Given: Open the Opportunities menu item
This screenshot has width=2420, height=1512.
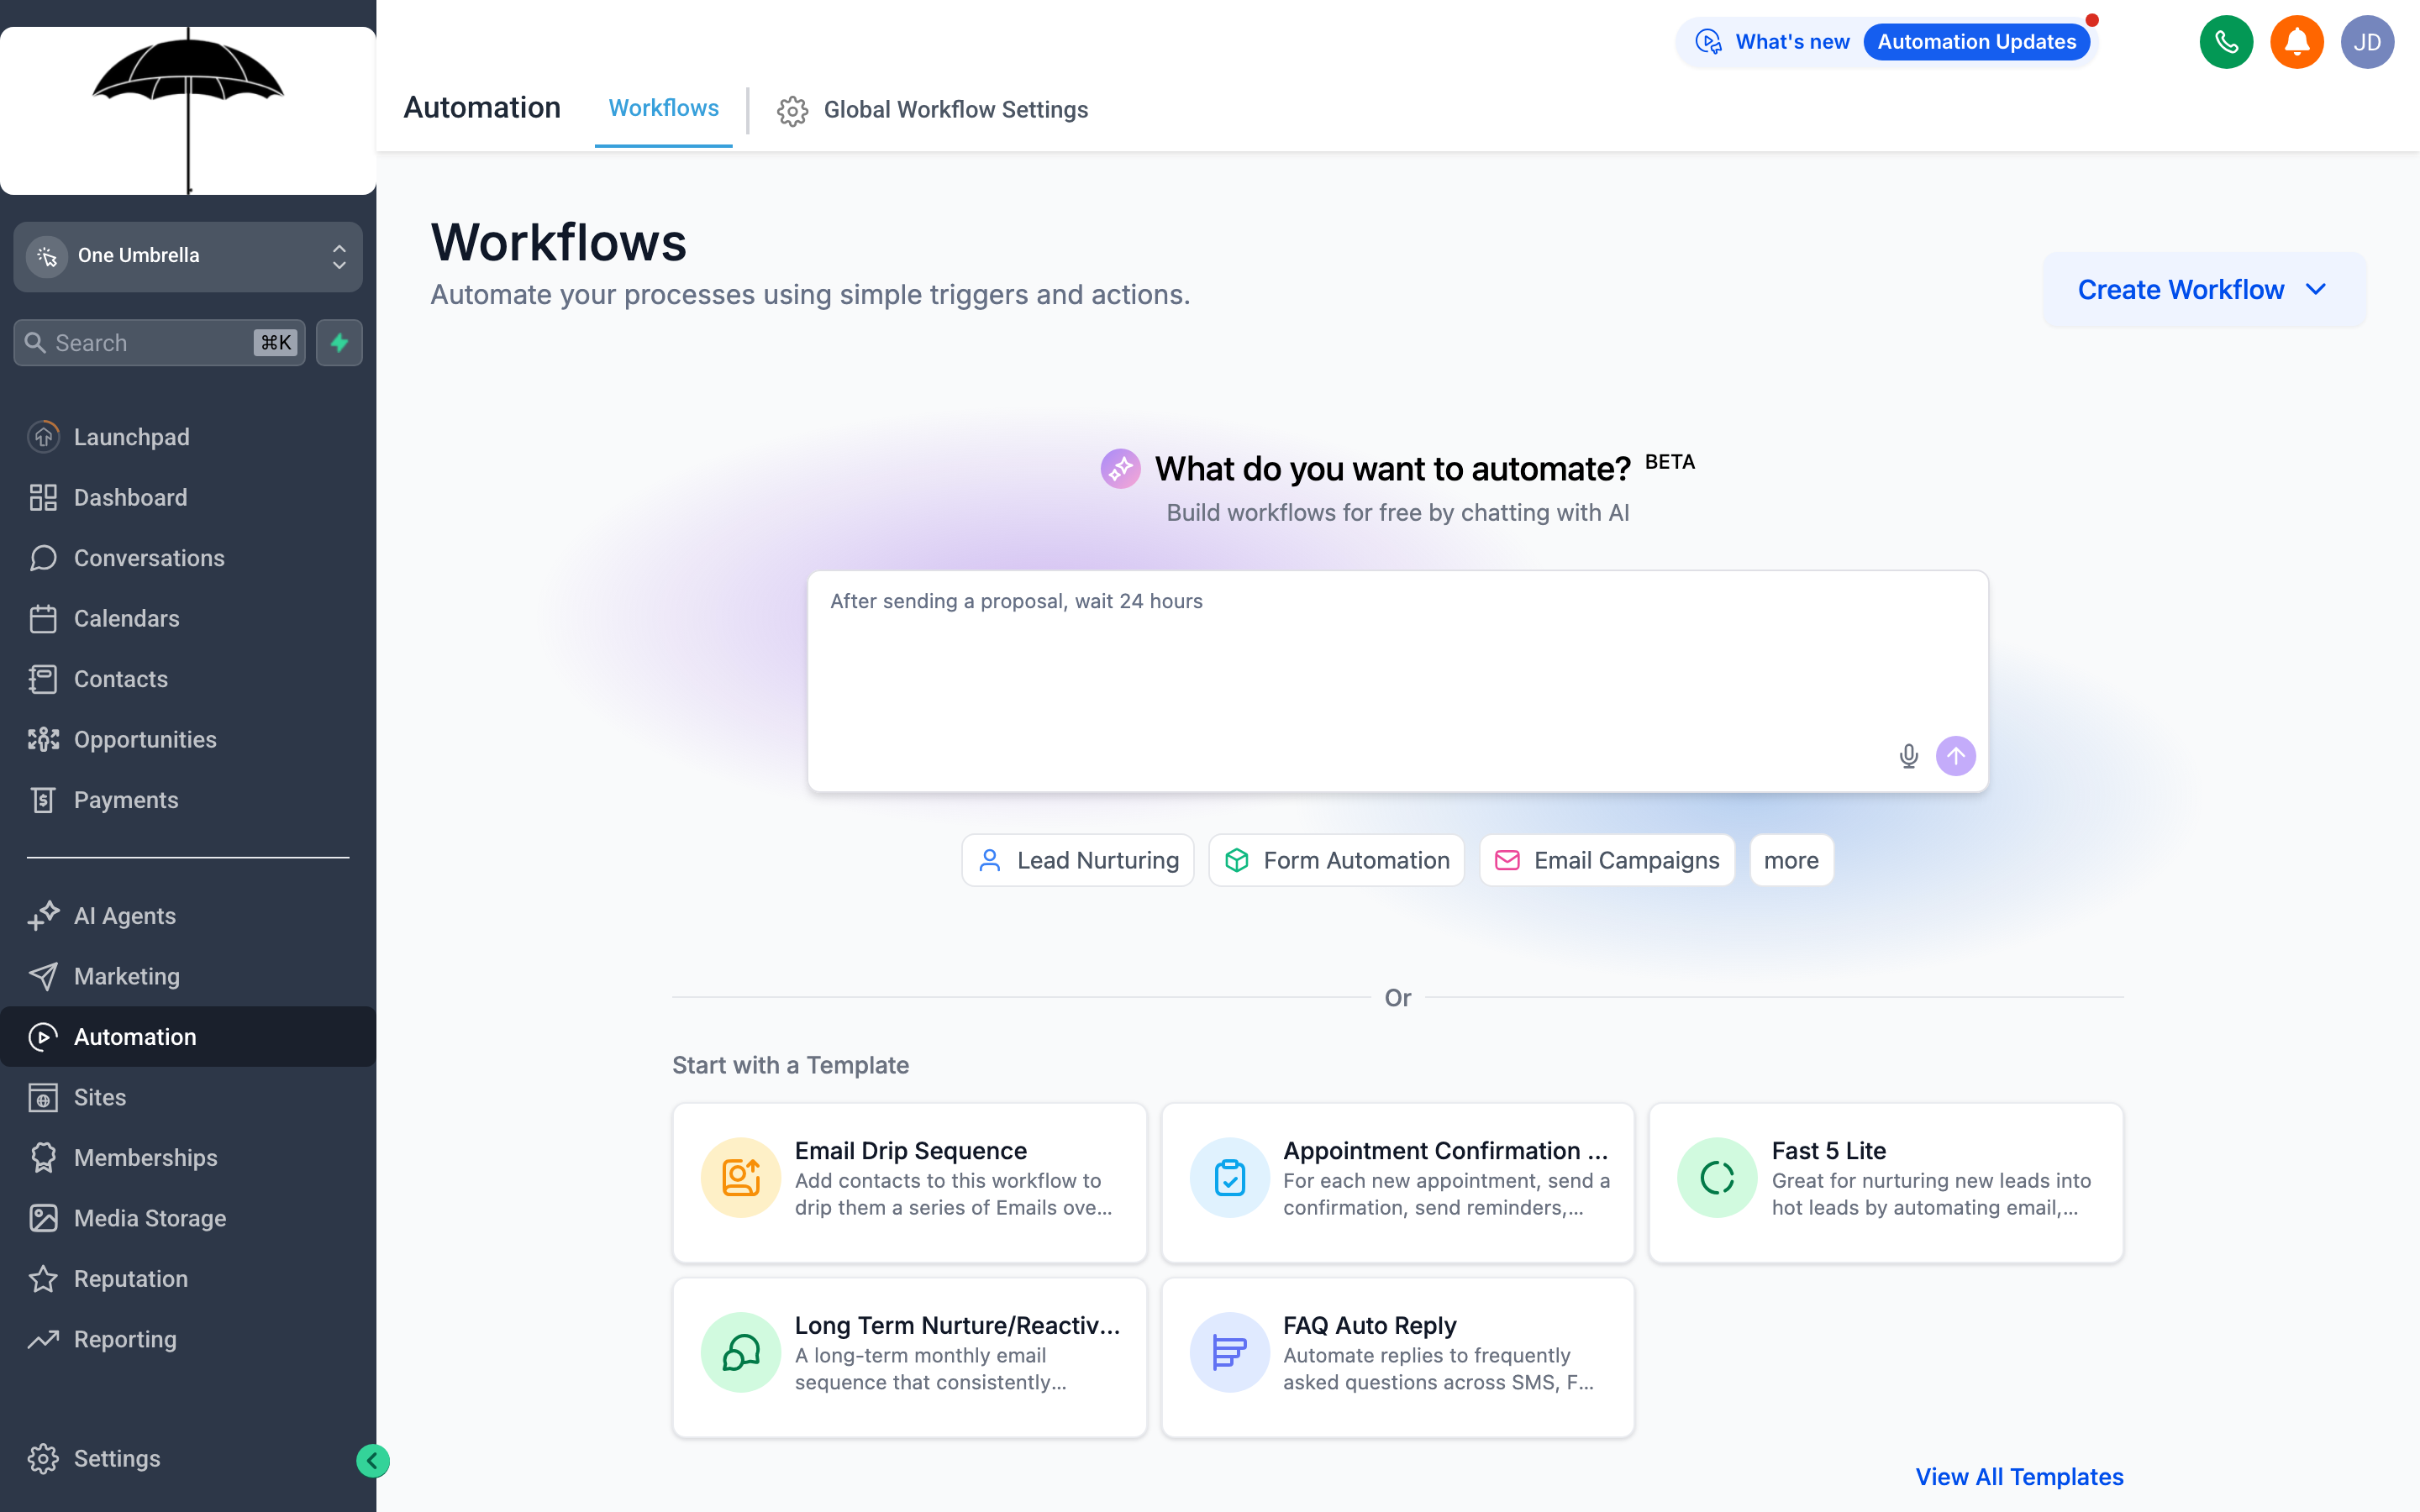Looking at the screenshot, I should pos(145,739).
